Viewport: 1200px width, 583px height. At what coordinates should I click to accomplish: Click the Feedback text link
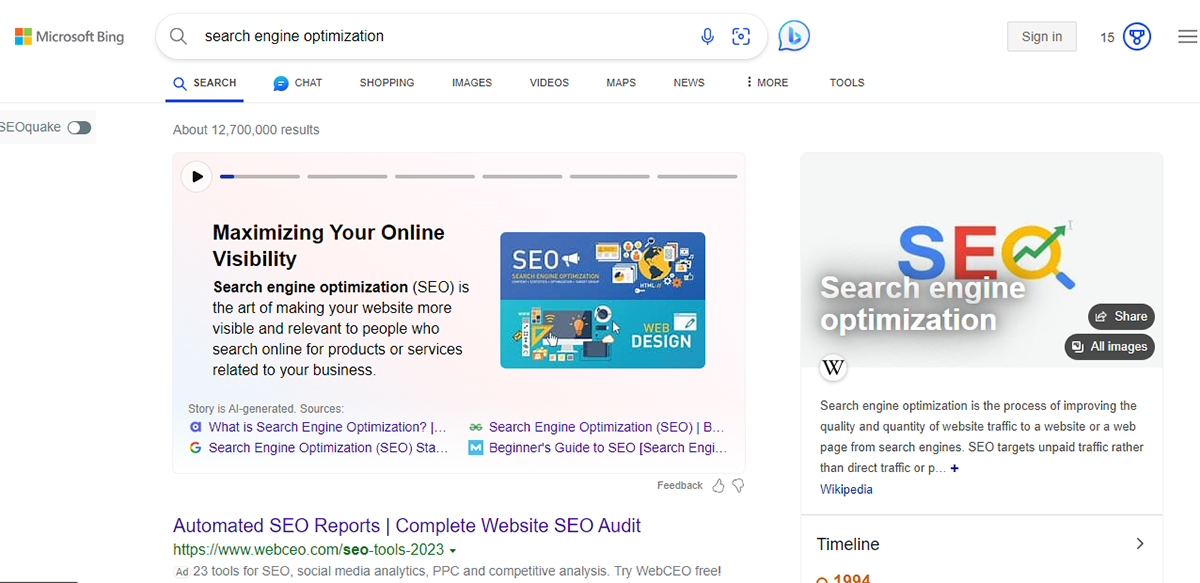[680, 486]
